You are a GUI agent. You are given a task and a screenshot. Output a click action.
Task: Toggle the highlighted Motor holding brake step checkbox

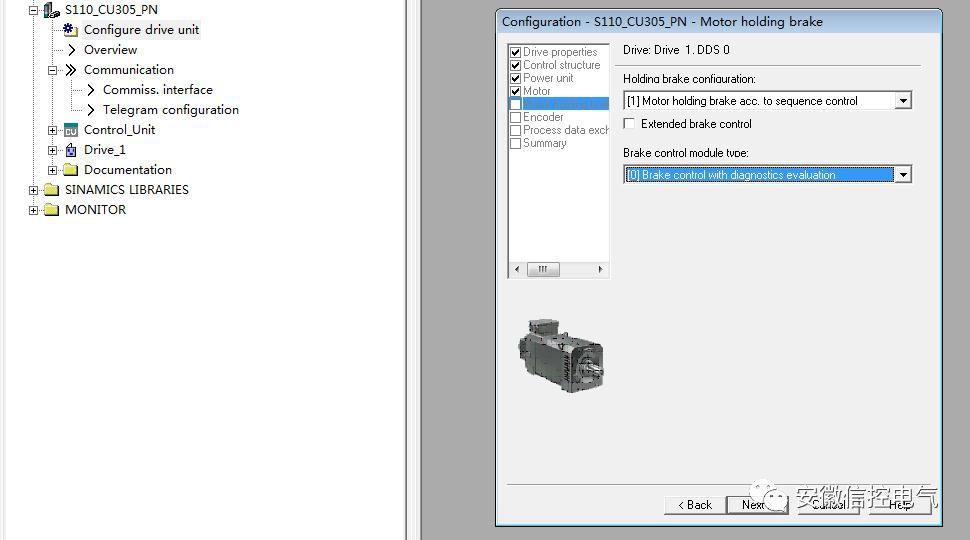[x=515, y=104]
